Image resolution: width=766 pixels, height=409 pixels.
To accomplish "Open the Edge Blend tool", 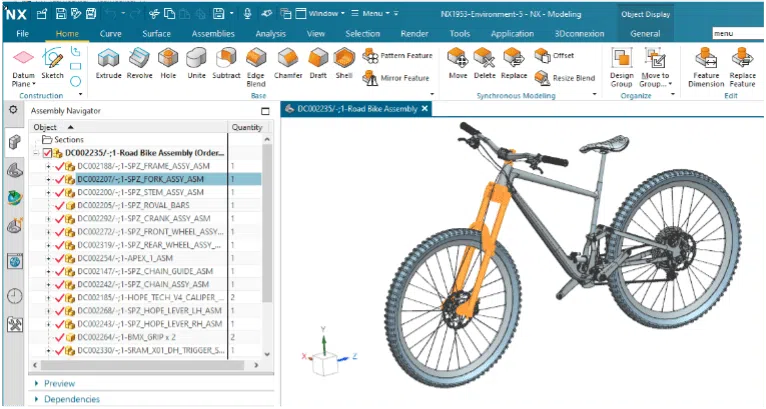I will (x=255, y=67).
